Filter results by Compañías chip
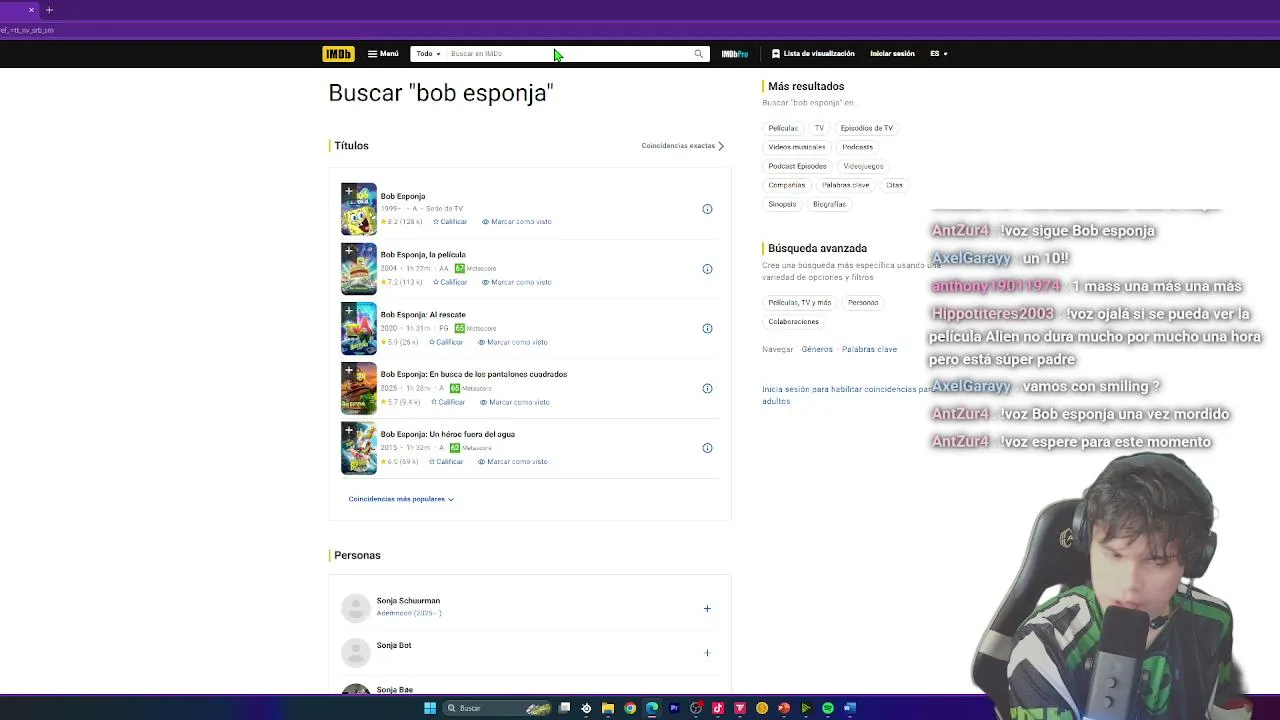Viewport: 1280px width, 720px height. (x=787, y=185)
